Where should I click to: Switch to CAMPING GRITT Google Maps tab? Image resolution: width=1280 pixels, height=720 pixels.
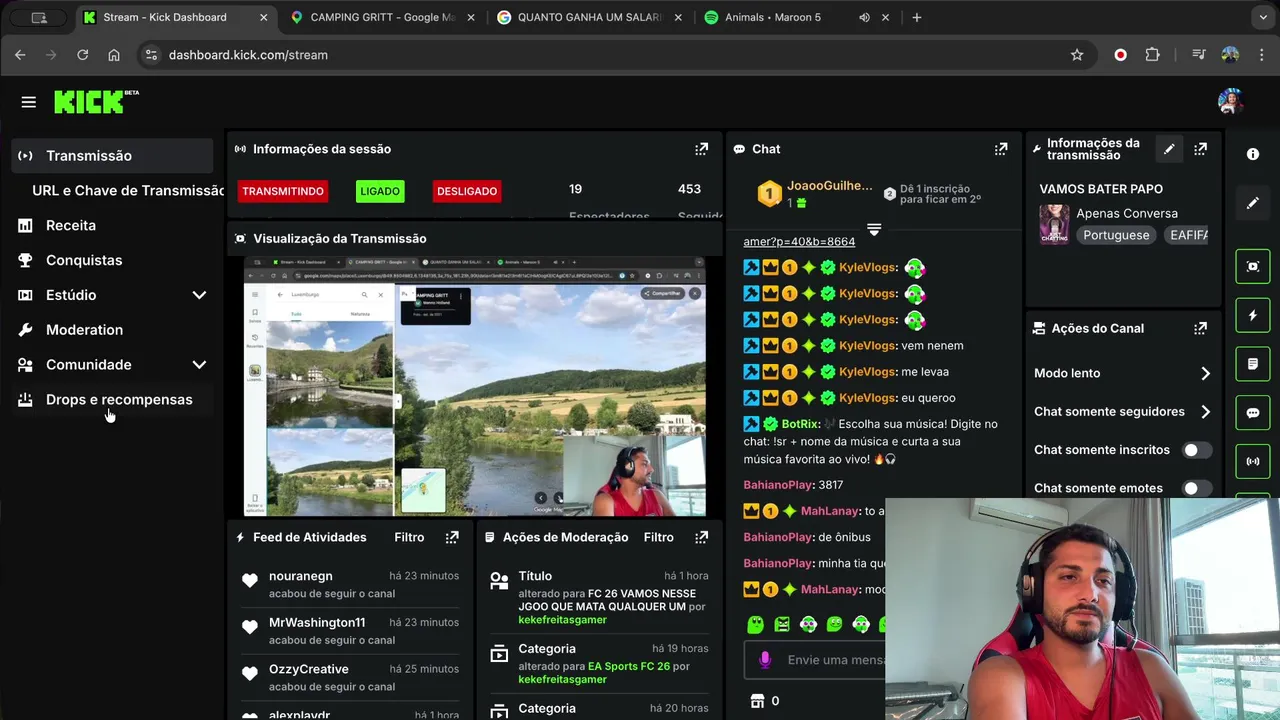click(381, 17)
